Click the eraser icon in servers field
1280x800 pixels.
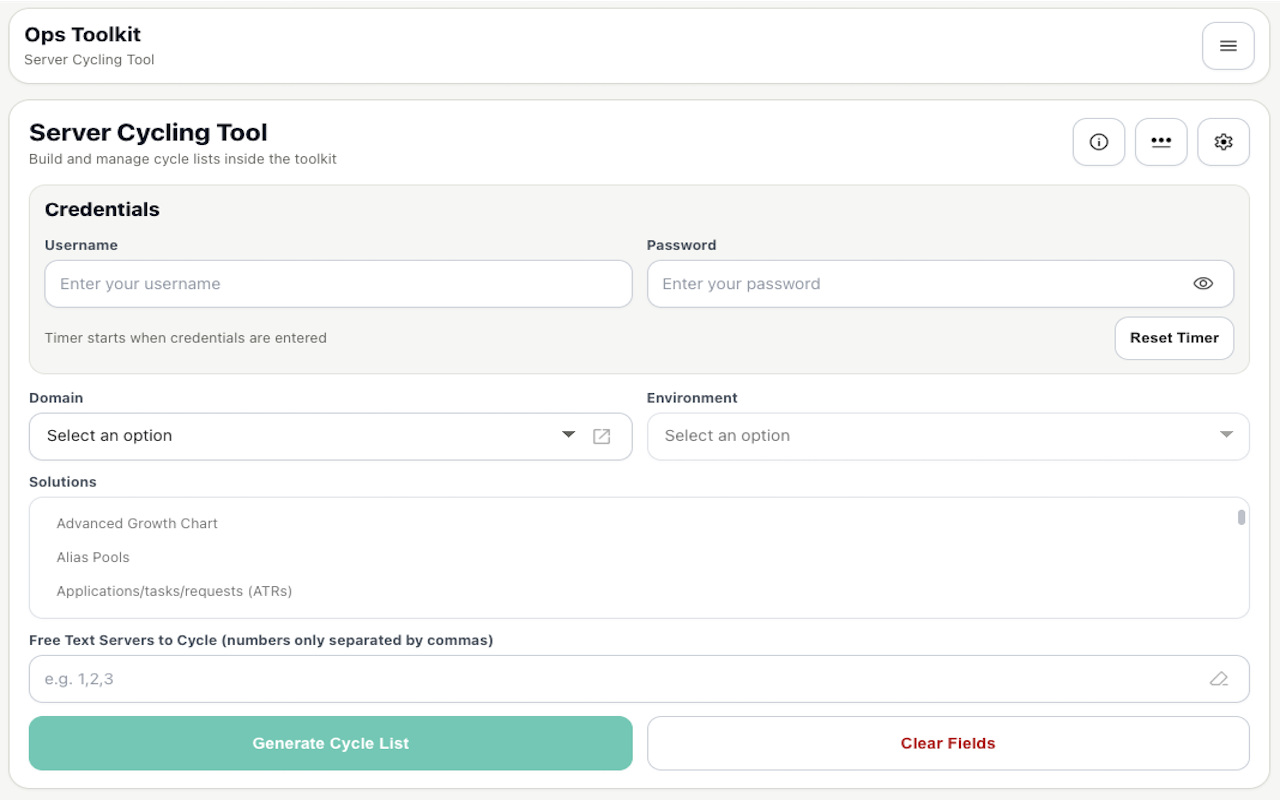click(x=1218, y=679)
